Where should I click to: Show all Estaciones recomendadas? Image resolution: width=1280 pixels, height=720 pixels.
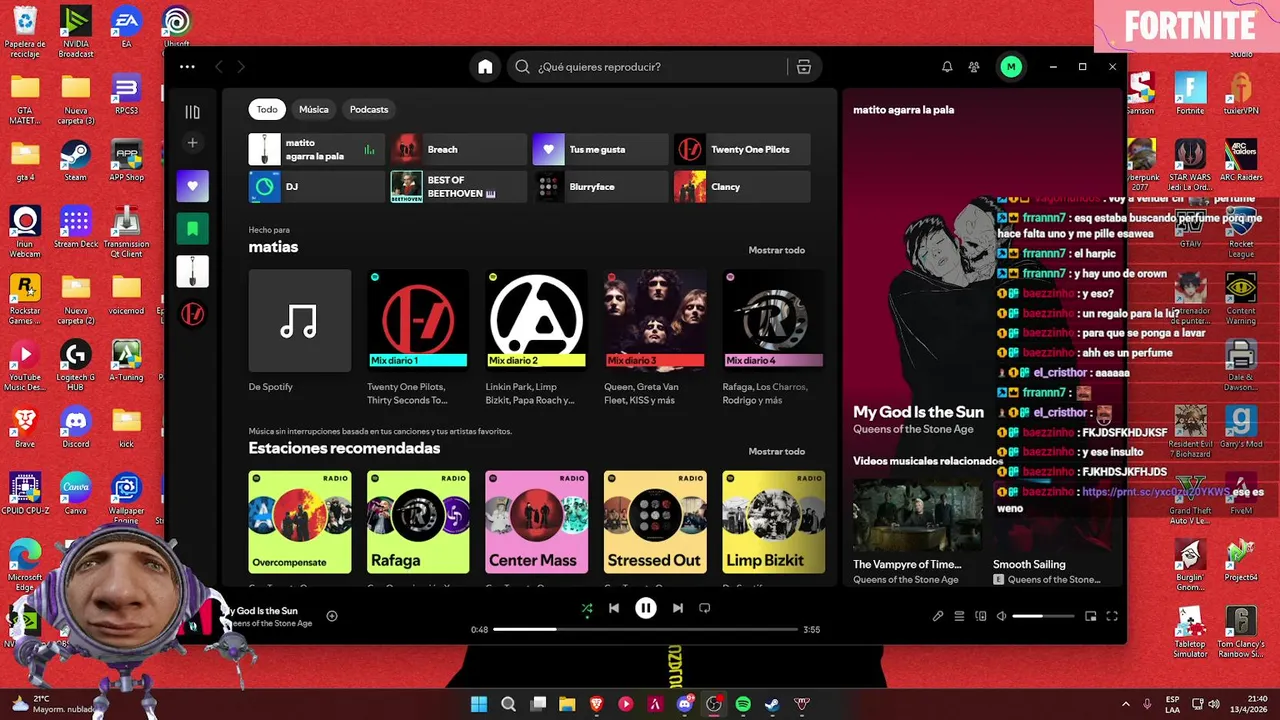tap(777, 451)
